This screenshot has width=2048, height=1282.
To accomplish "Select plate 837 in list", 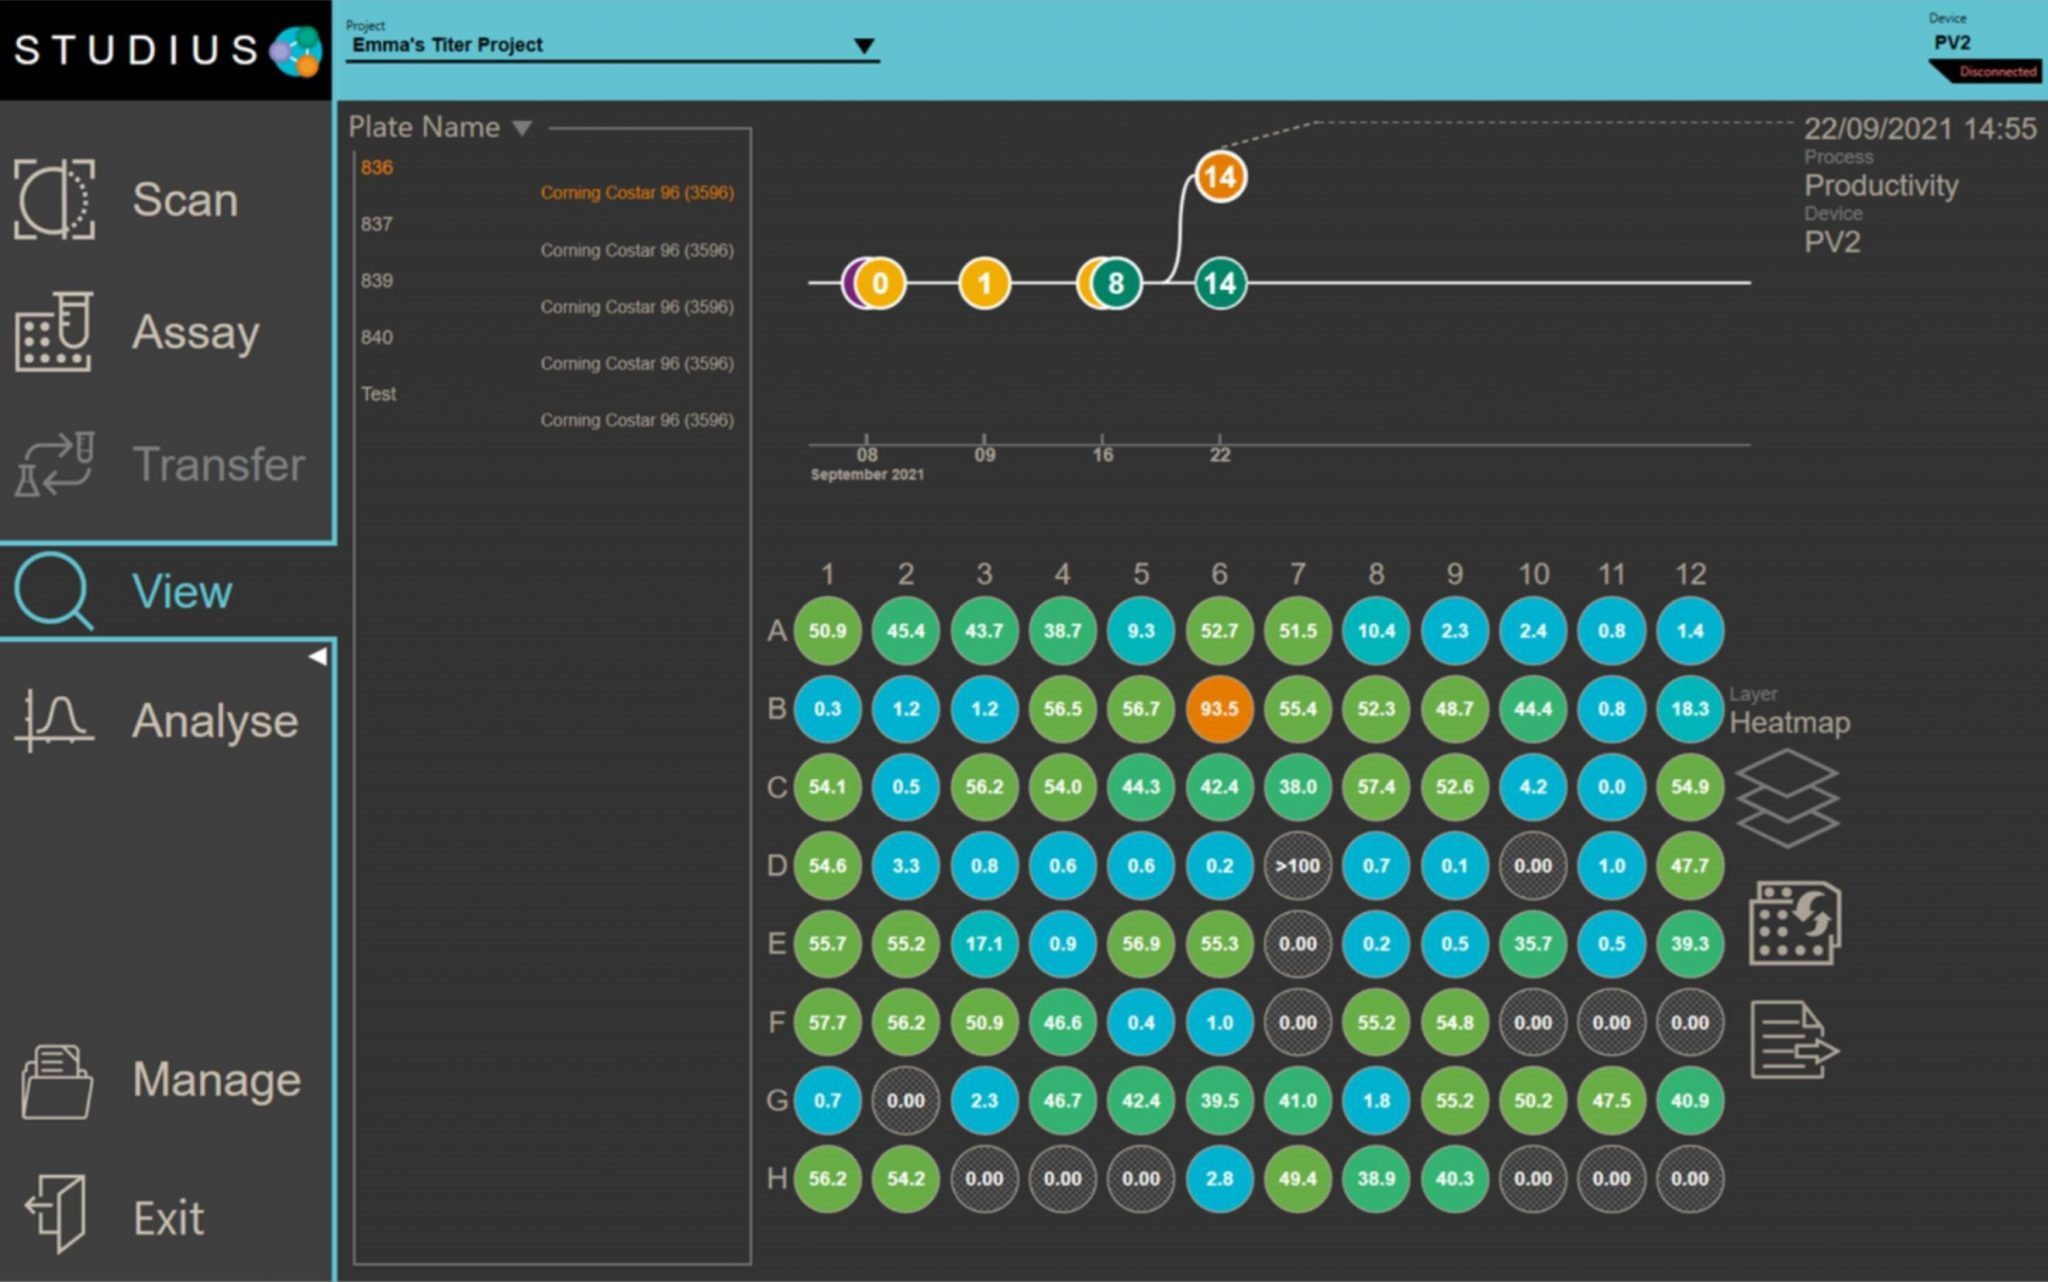I will point(377,224).
